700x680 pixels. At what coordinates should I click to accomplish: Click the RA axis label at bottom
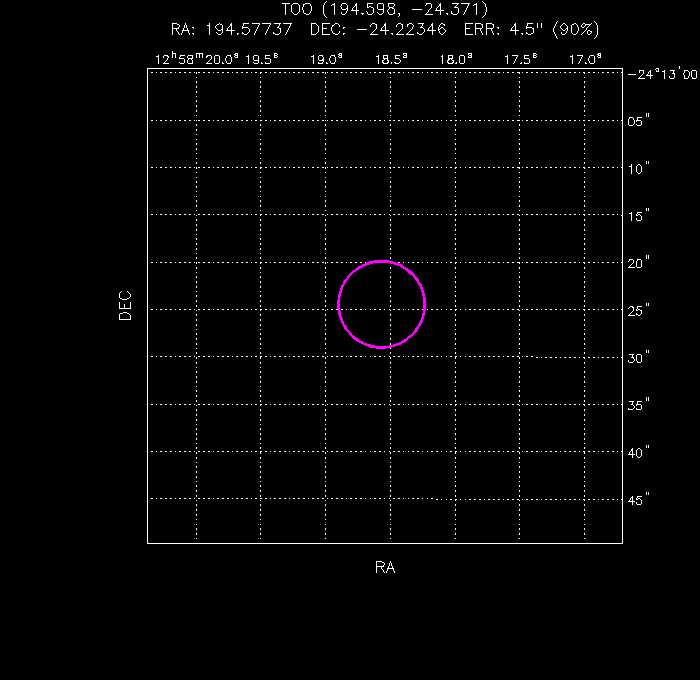pyautogui.click(x=385, y=568)
